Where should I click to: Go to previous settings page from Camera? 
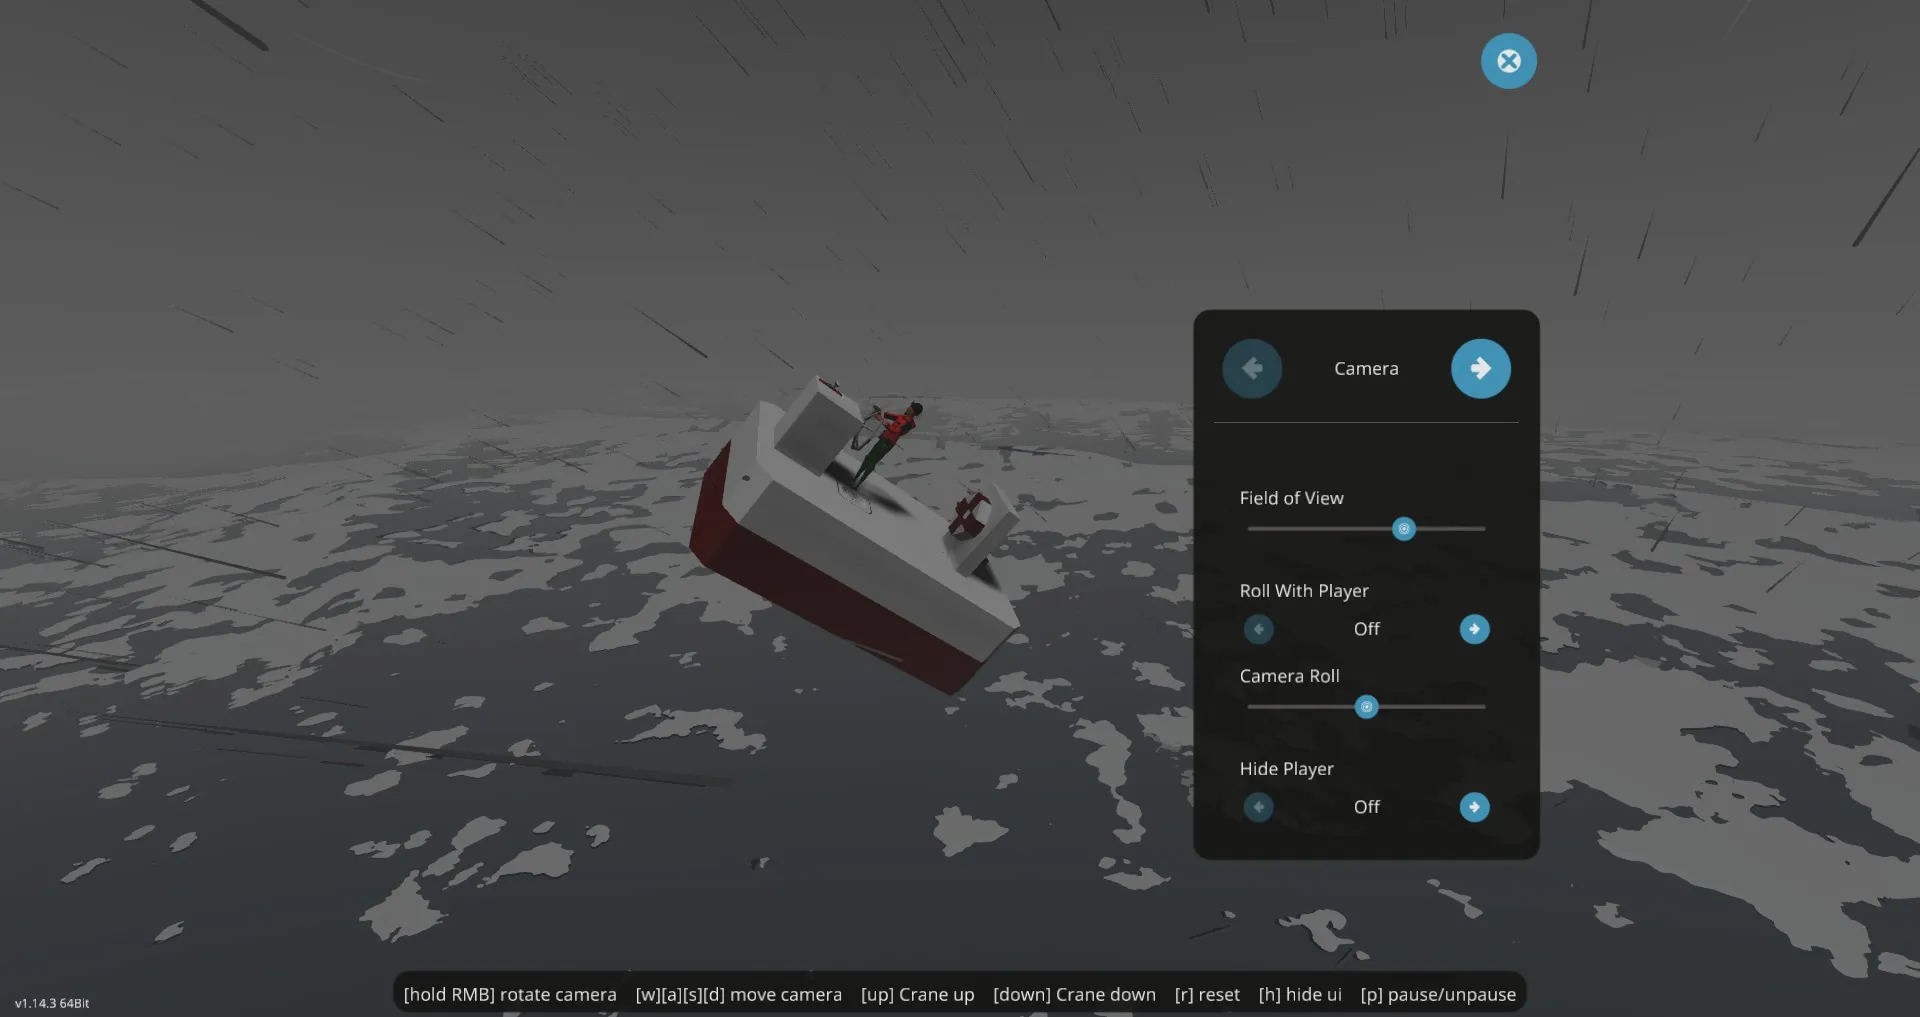(1252, 369)
